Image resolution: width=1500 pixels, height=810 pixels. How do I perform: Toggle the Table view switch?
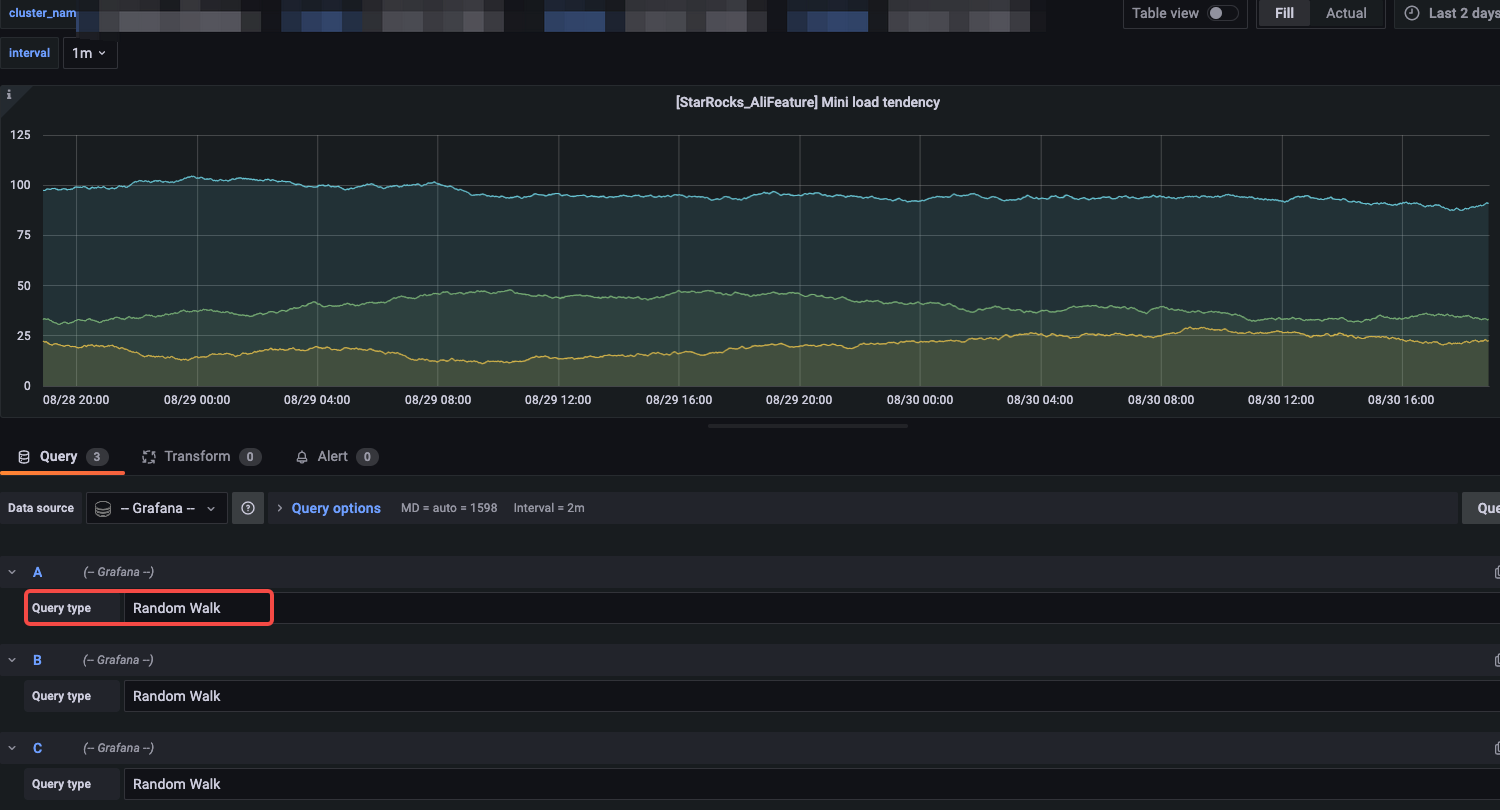[1222, 13]
